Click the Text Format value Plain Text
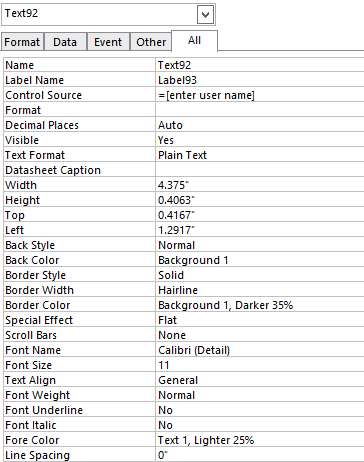This screenshot has height=462, width=364. pyautogui.click(x=260, y=155)
